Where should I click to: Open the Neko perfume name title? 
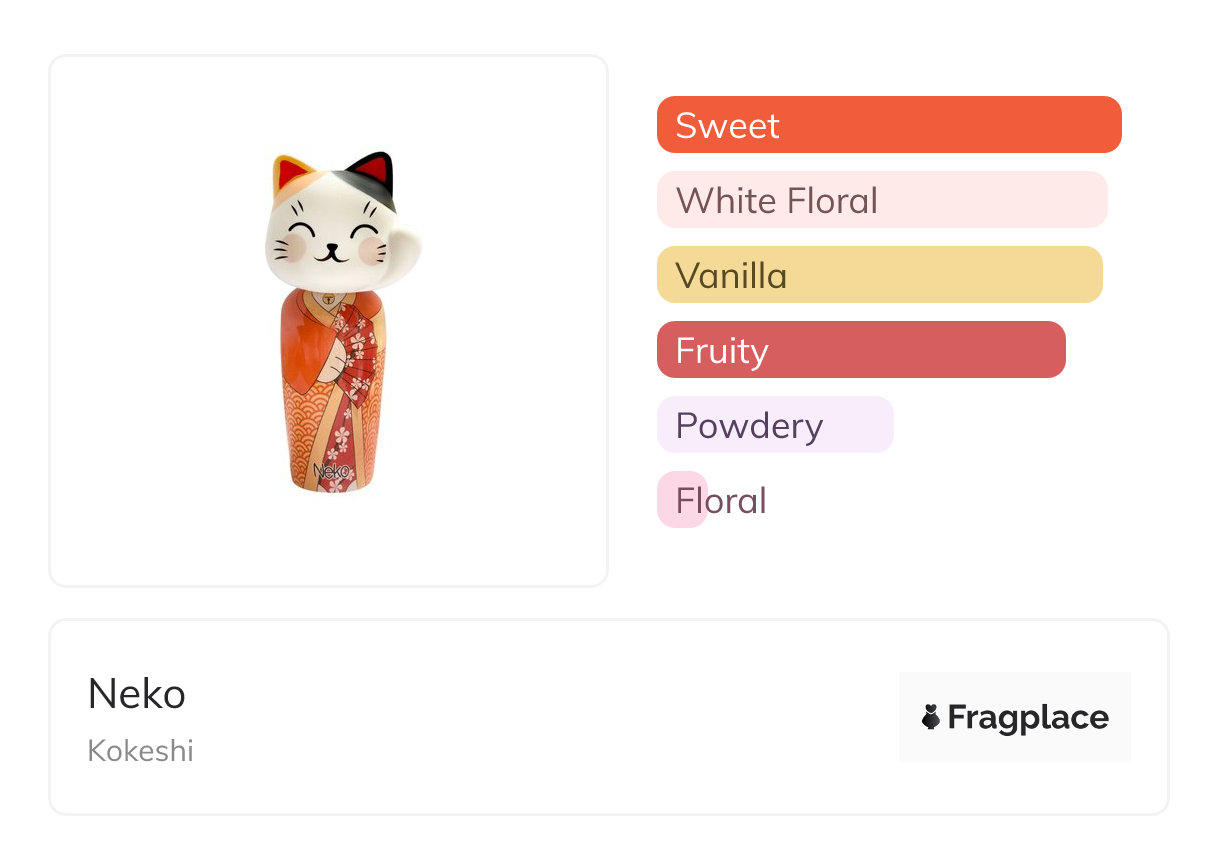point(137,694)
